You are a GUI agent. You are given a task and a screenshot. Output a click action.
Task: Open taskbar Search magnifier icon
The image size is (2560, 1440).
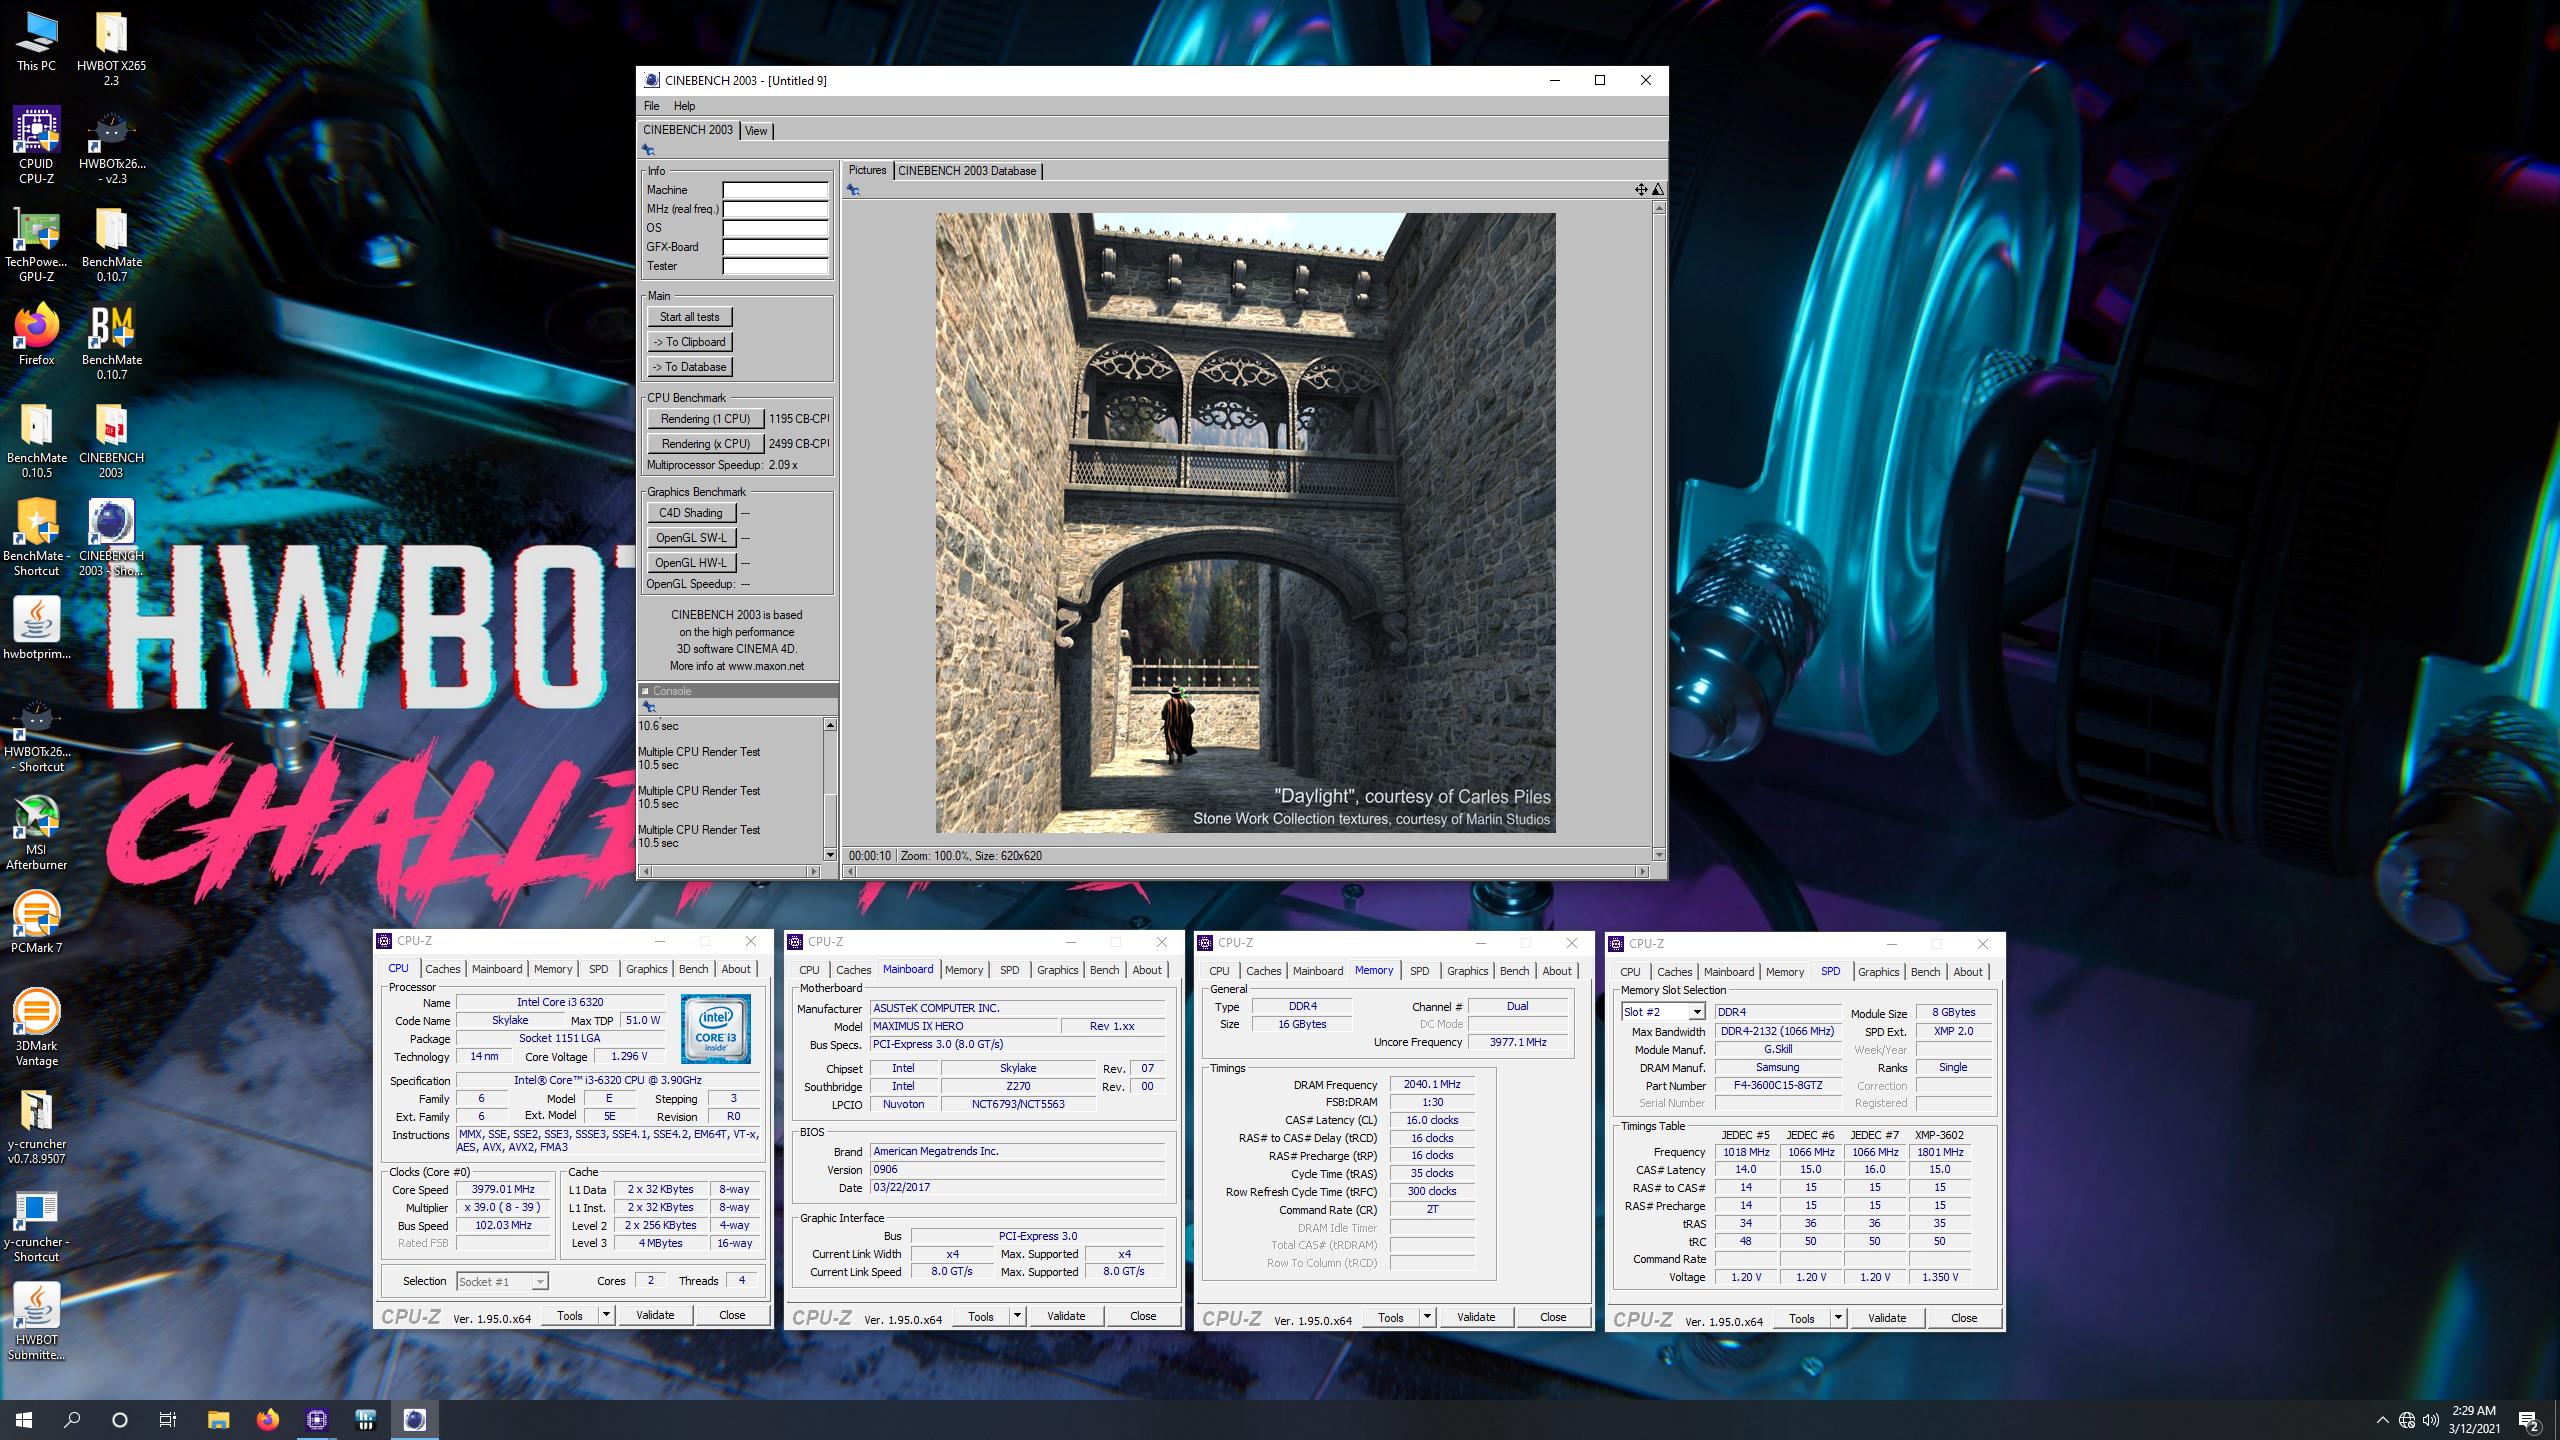[x=72, y=1419]
